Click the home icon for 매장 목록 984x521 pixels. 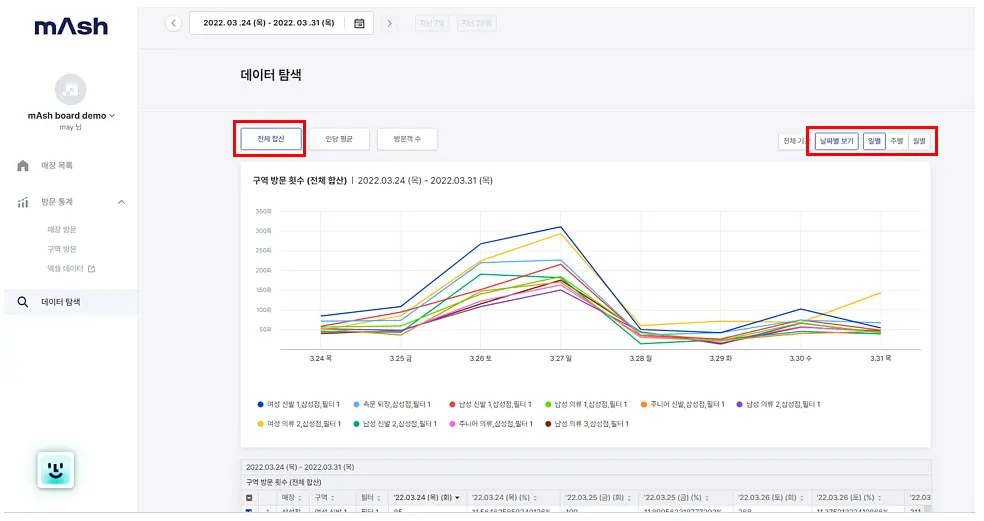[23, 166]
